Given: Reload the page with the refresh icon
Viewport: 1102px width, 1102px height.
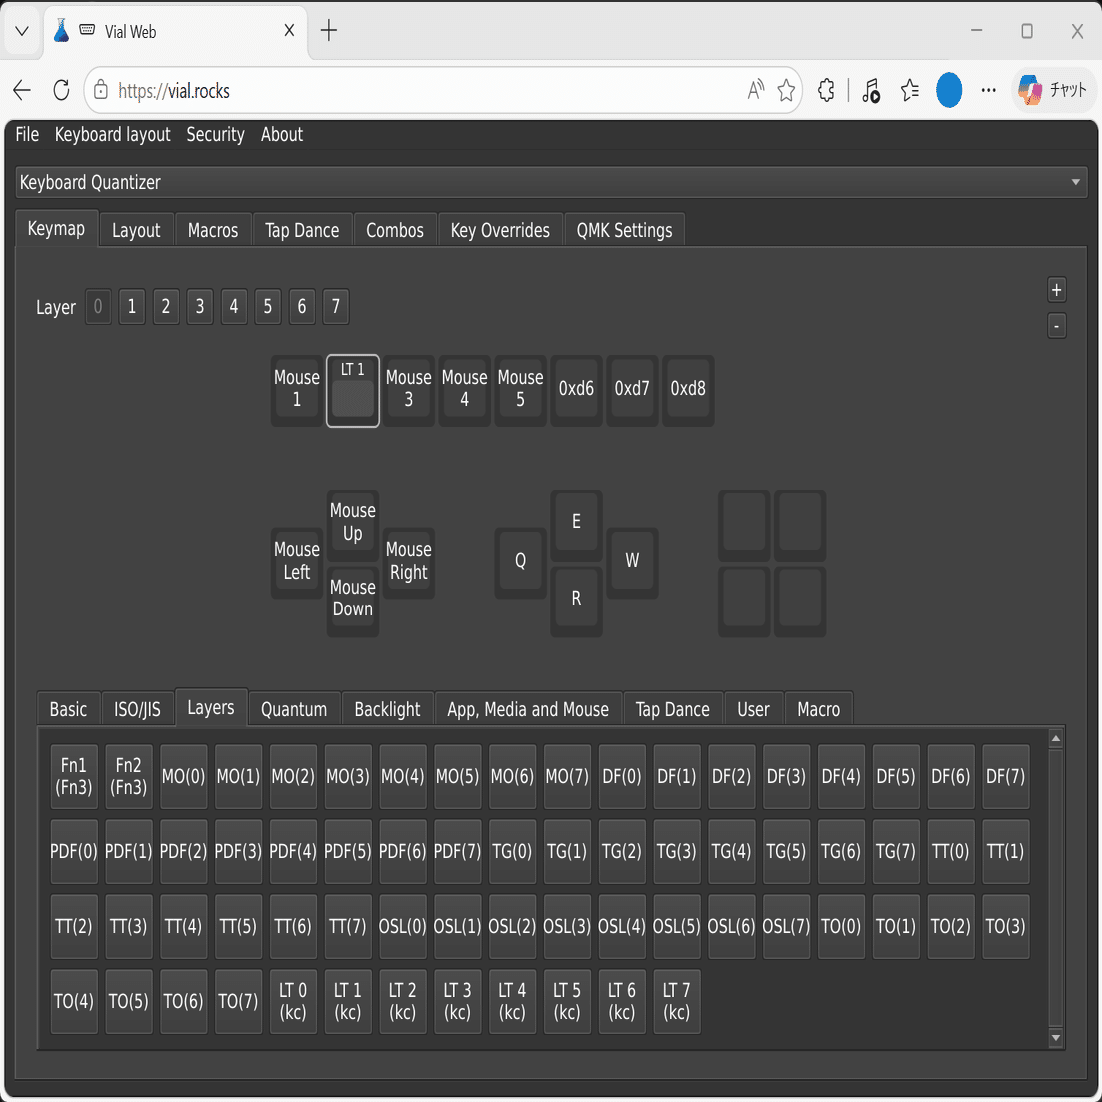Looking at the screenshot, I should [61, 90].
